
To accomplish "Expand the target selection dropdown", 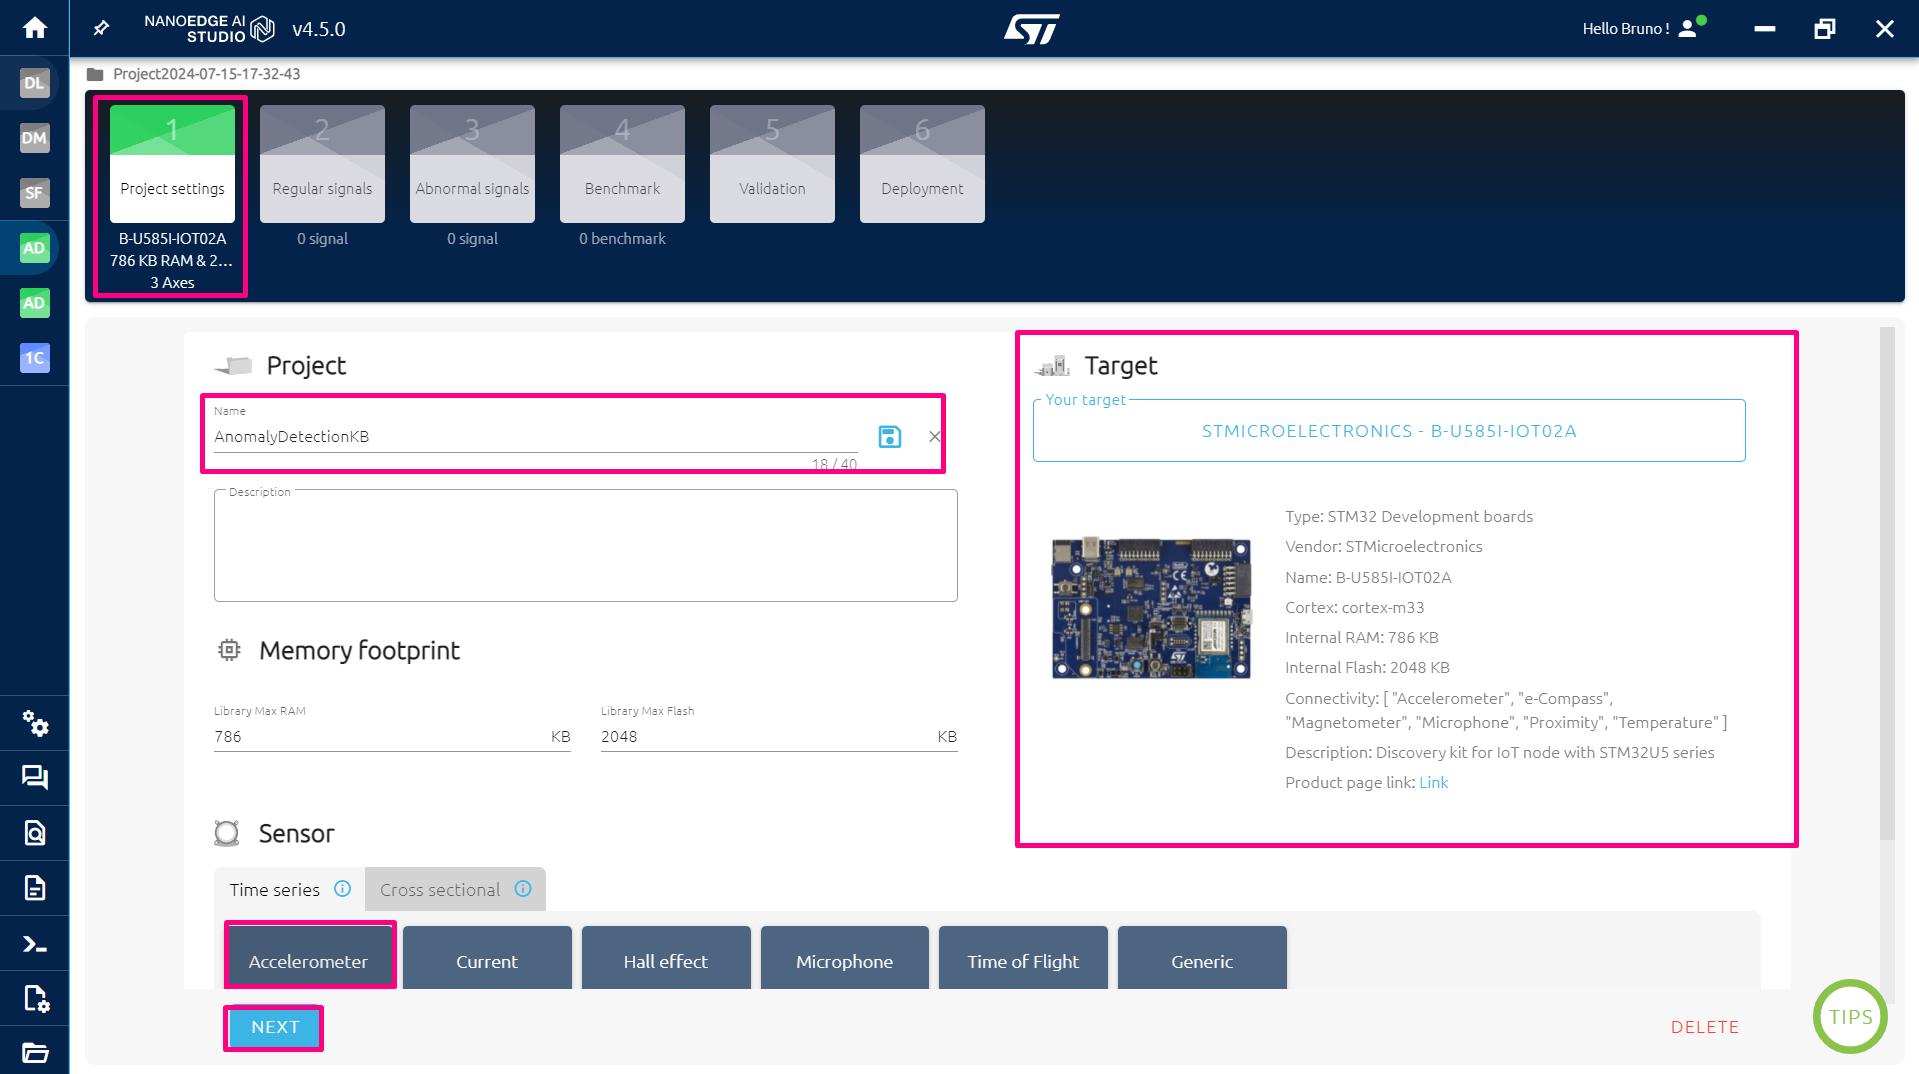I will coord(1388,431).
